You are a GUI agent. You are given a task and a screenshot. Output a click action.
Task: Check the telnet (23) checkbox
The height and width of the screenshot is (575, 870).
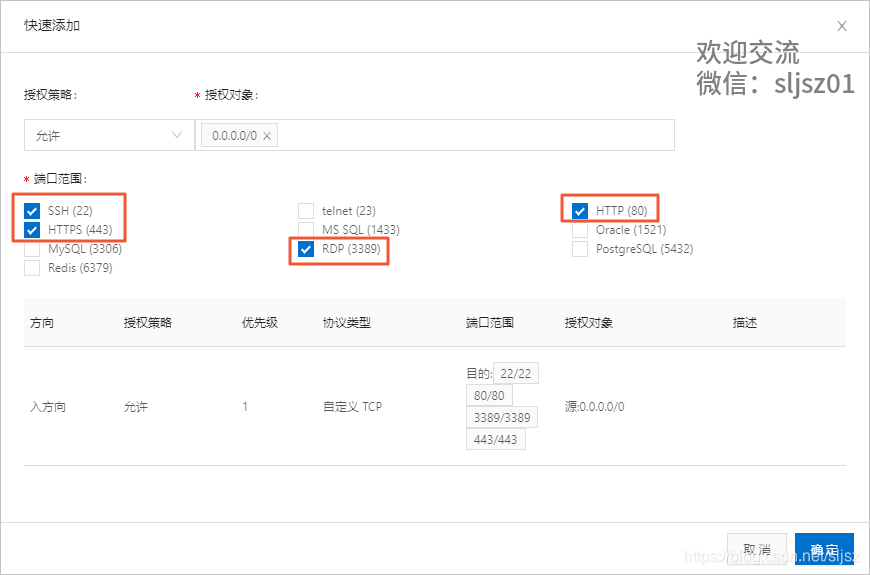(x=306, y=211)
